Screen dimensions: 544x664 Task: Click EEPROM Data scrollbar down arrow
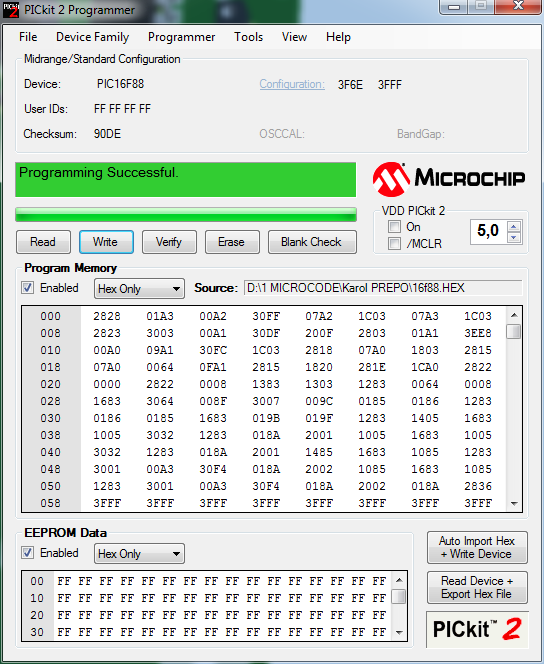click(399, 633)
